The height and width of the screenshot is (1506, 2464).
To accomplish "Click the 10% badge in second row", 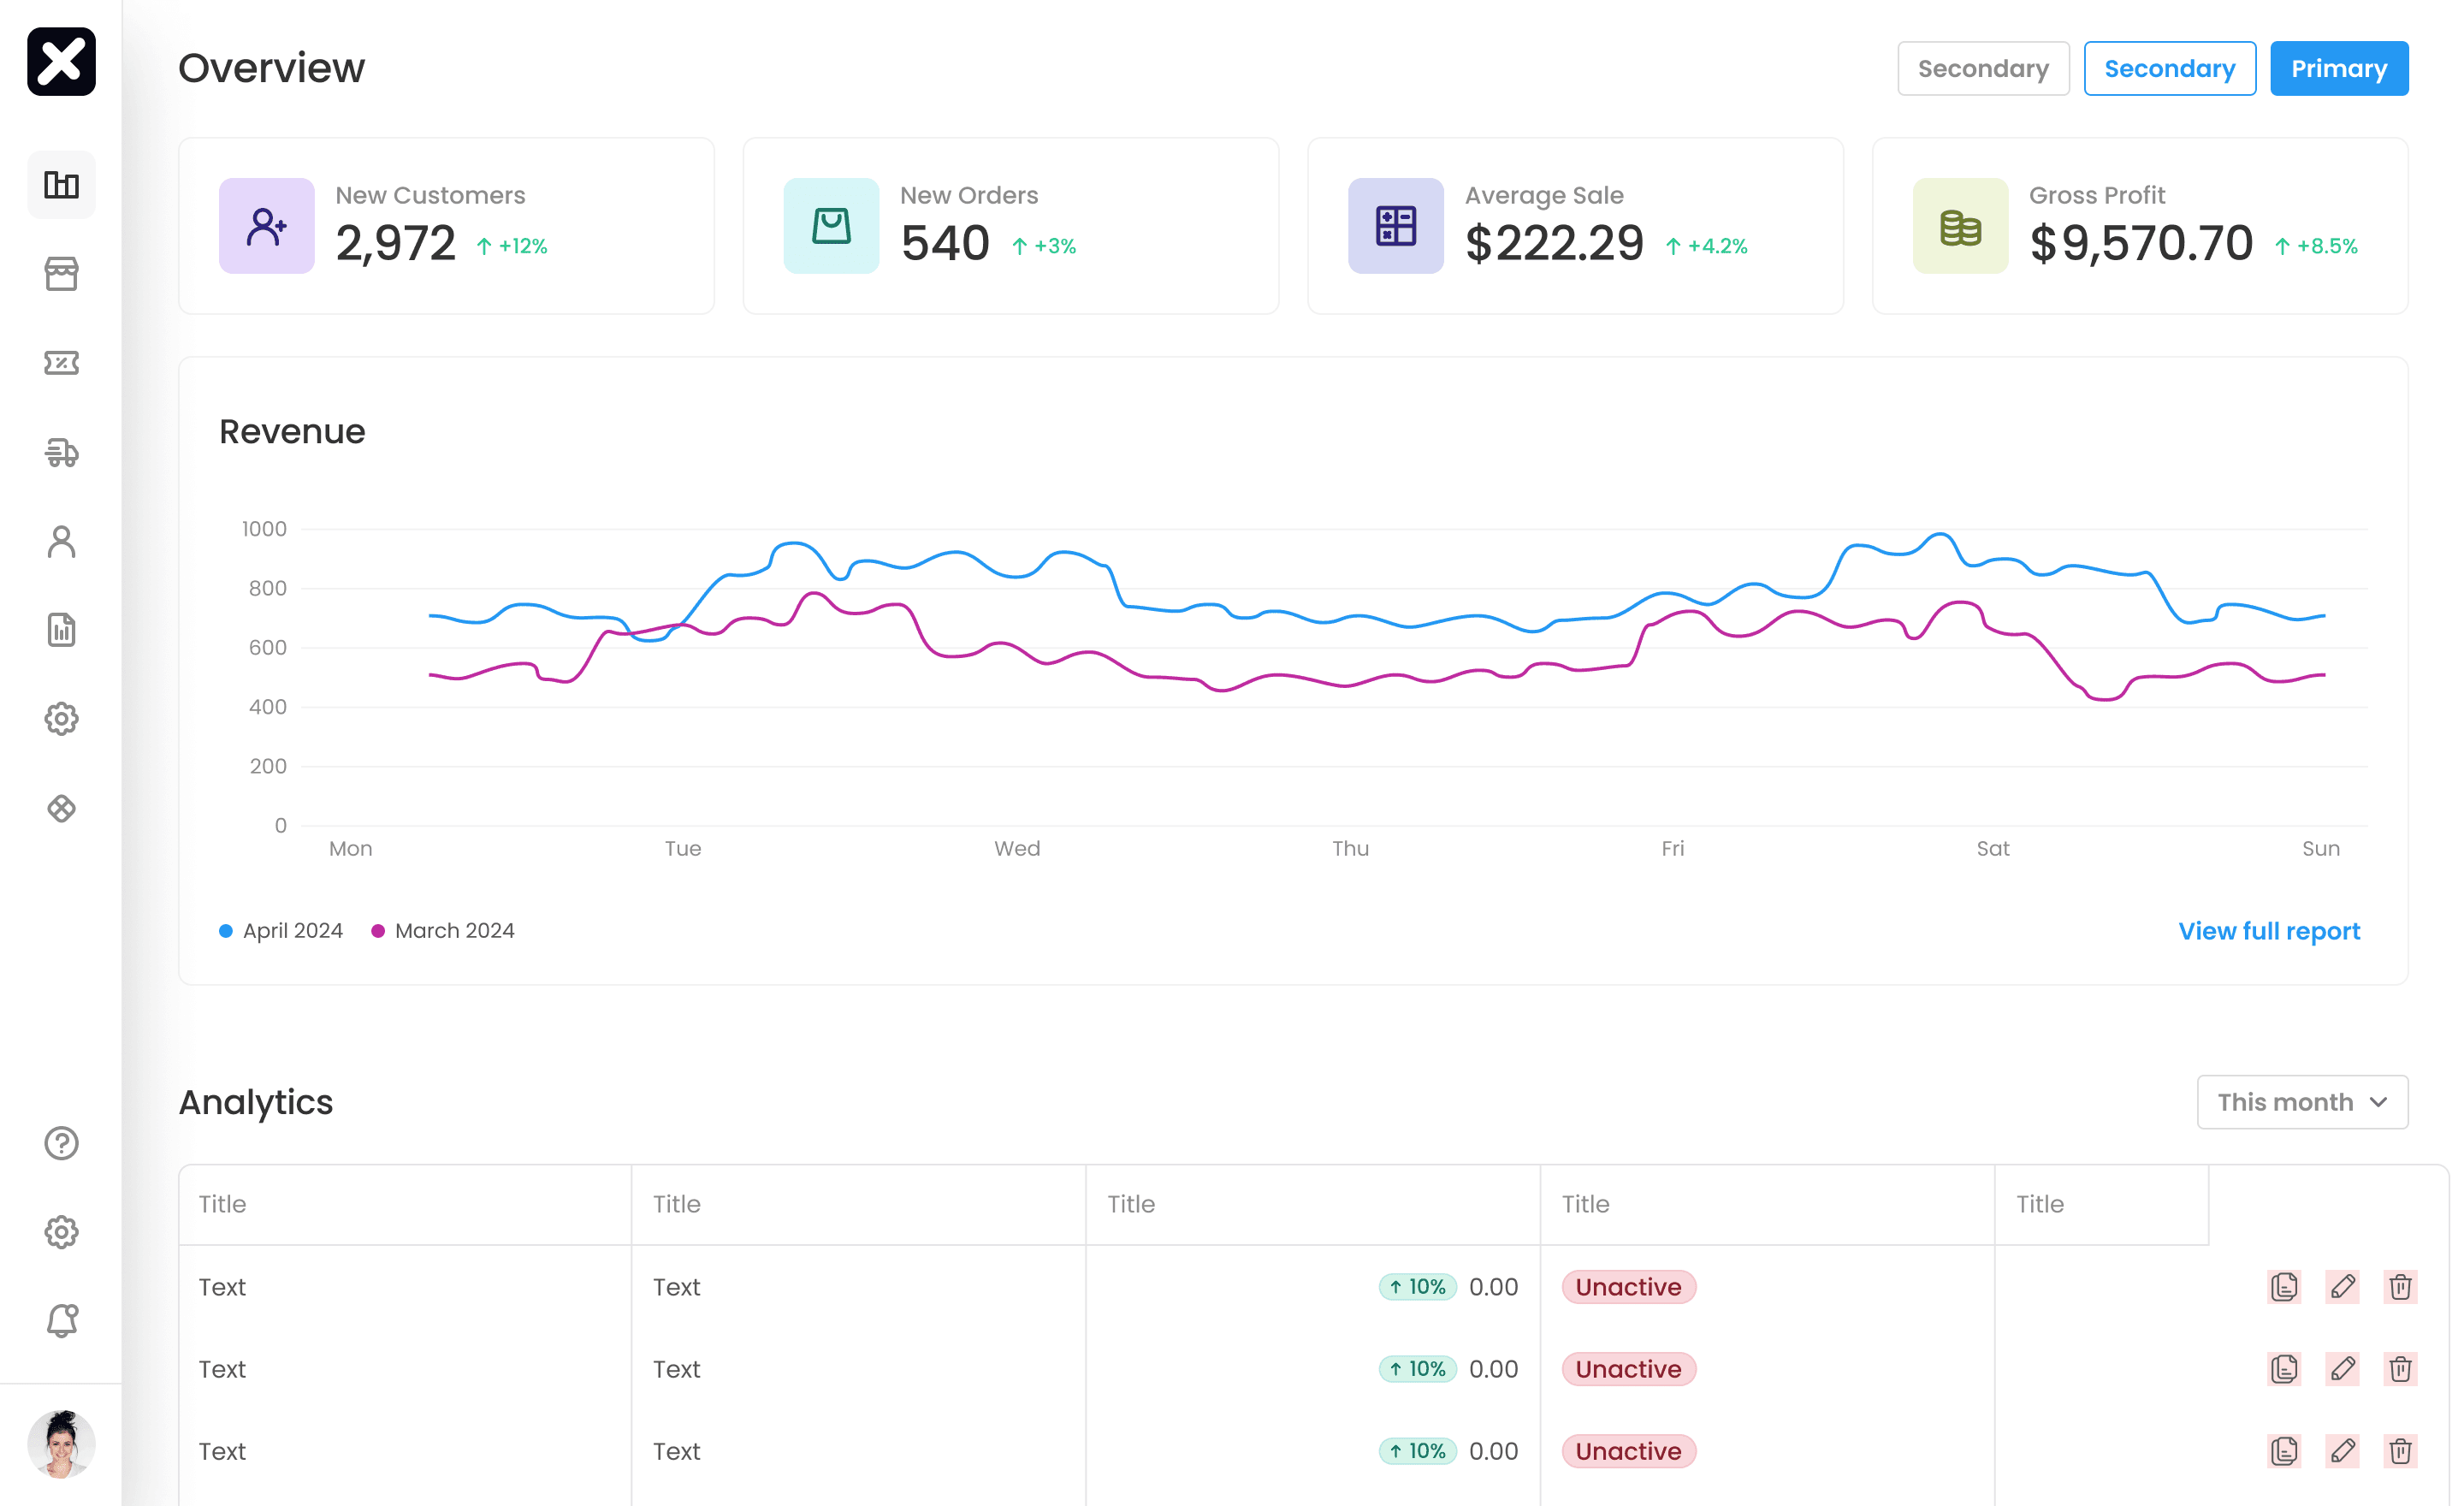I will (x=1417, y=1369).
